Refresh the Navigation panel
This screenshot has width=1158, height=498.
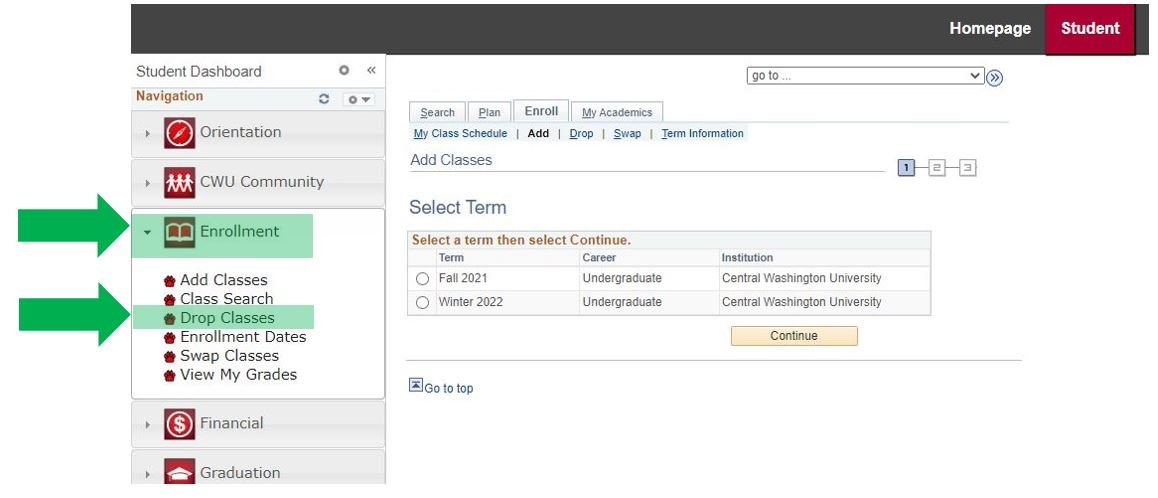pos(324,98)
